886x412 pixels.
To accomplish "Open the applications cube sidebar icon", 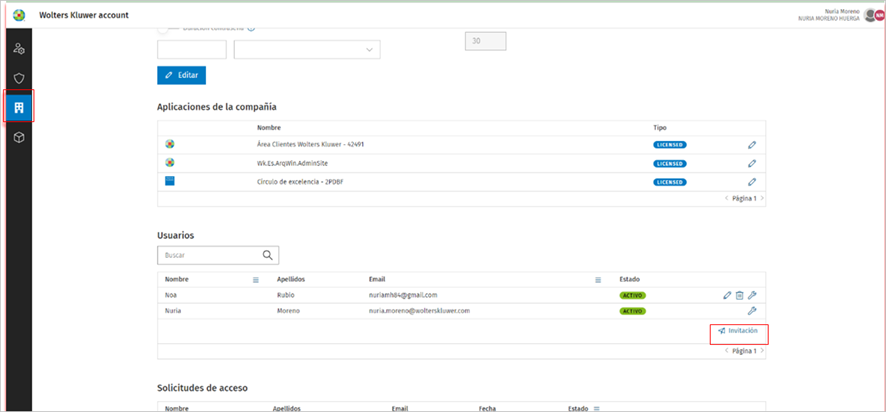I will click(x=19, y=137).
